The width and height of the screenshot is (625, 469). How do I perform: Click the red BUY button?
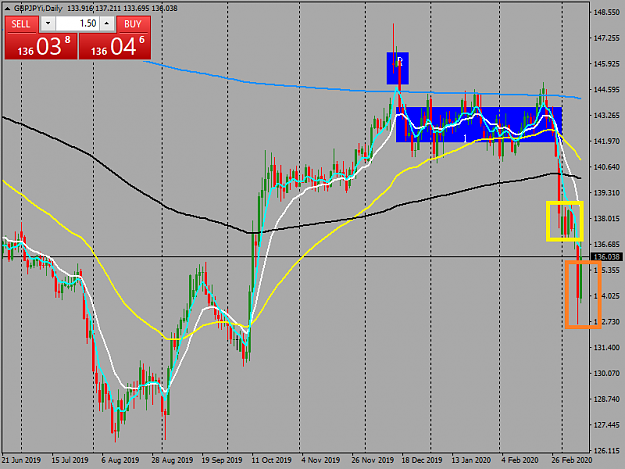[133, 24]
